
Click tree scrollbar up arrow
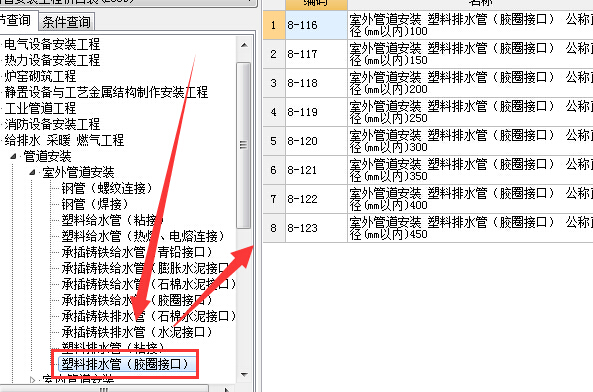[x=244, y=45]
